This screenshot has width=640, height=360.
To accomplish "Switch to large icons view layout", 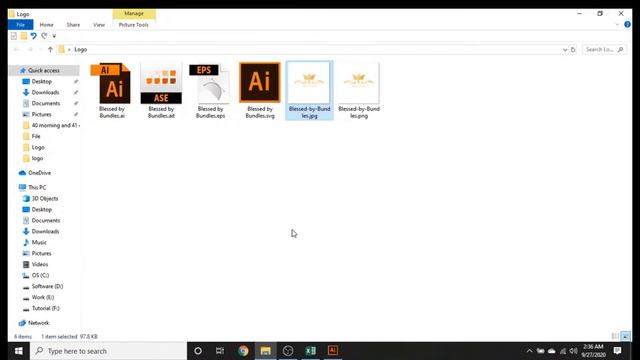I will (x=625, y=336).
